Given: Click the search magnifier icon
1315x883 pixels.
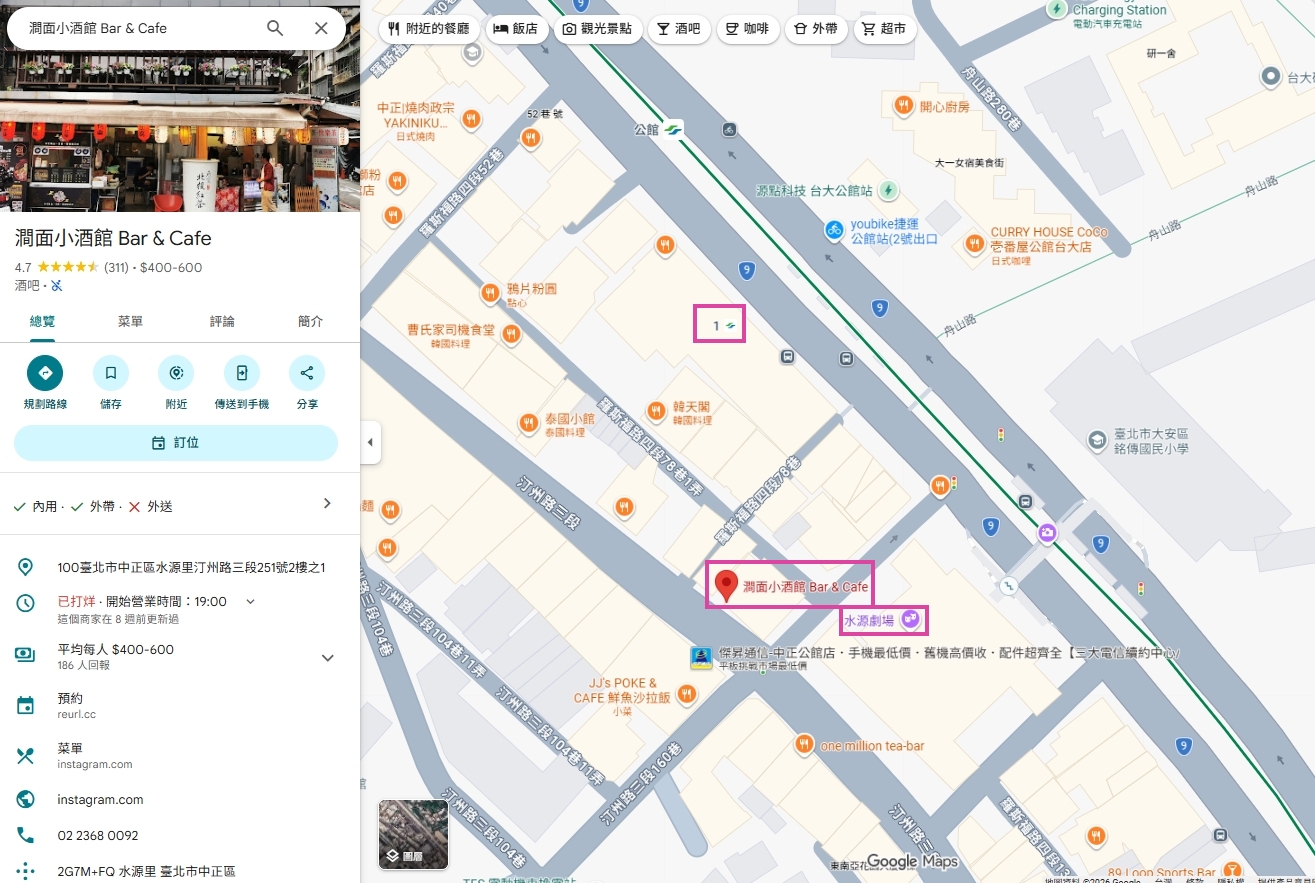Looking at the screenshot, I should [275, 28].
